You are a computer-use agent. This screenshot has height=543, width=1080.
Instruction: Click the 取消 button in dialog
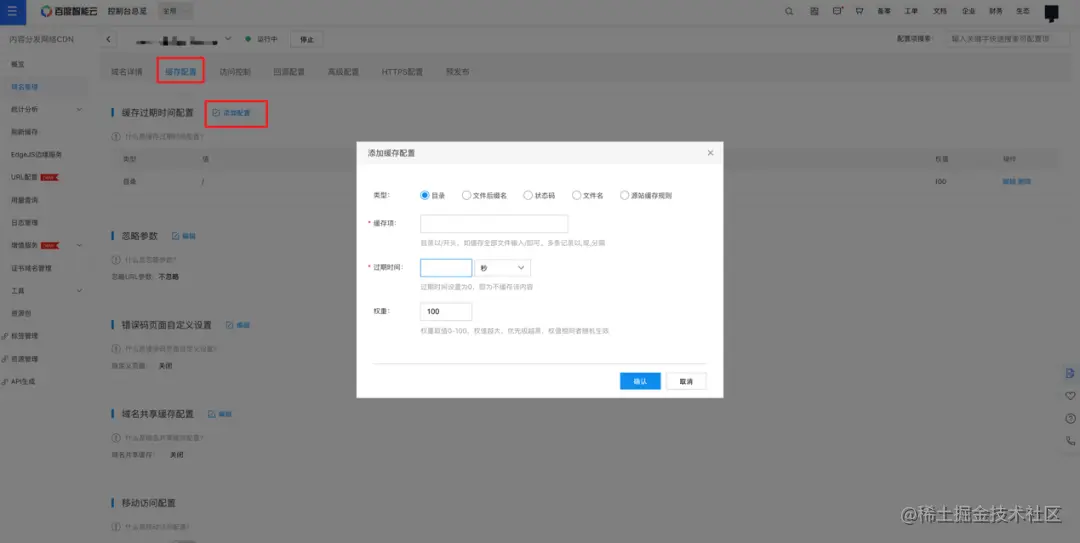686,381
